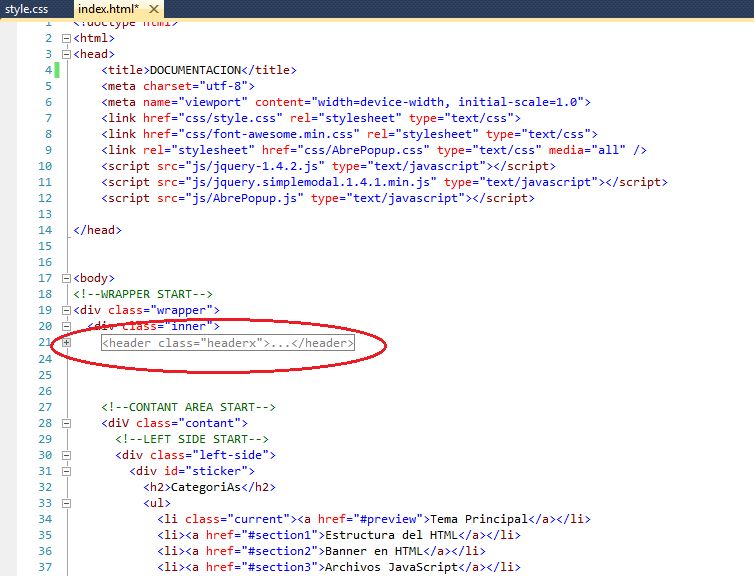
Task: Collapse the html tag on line 2
Action: pos(66,38)
